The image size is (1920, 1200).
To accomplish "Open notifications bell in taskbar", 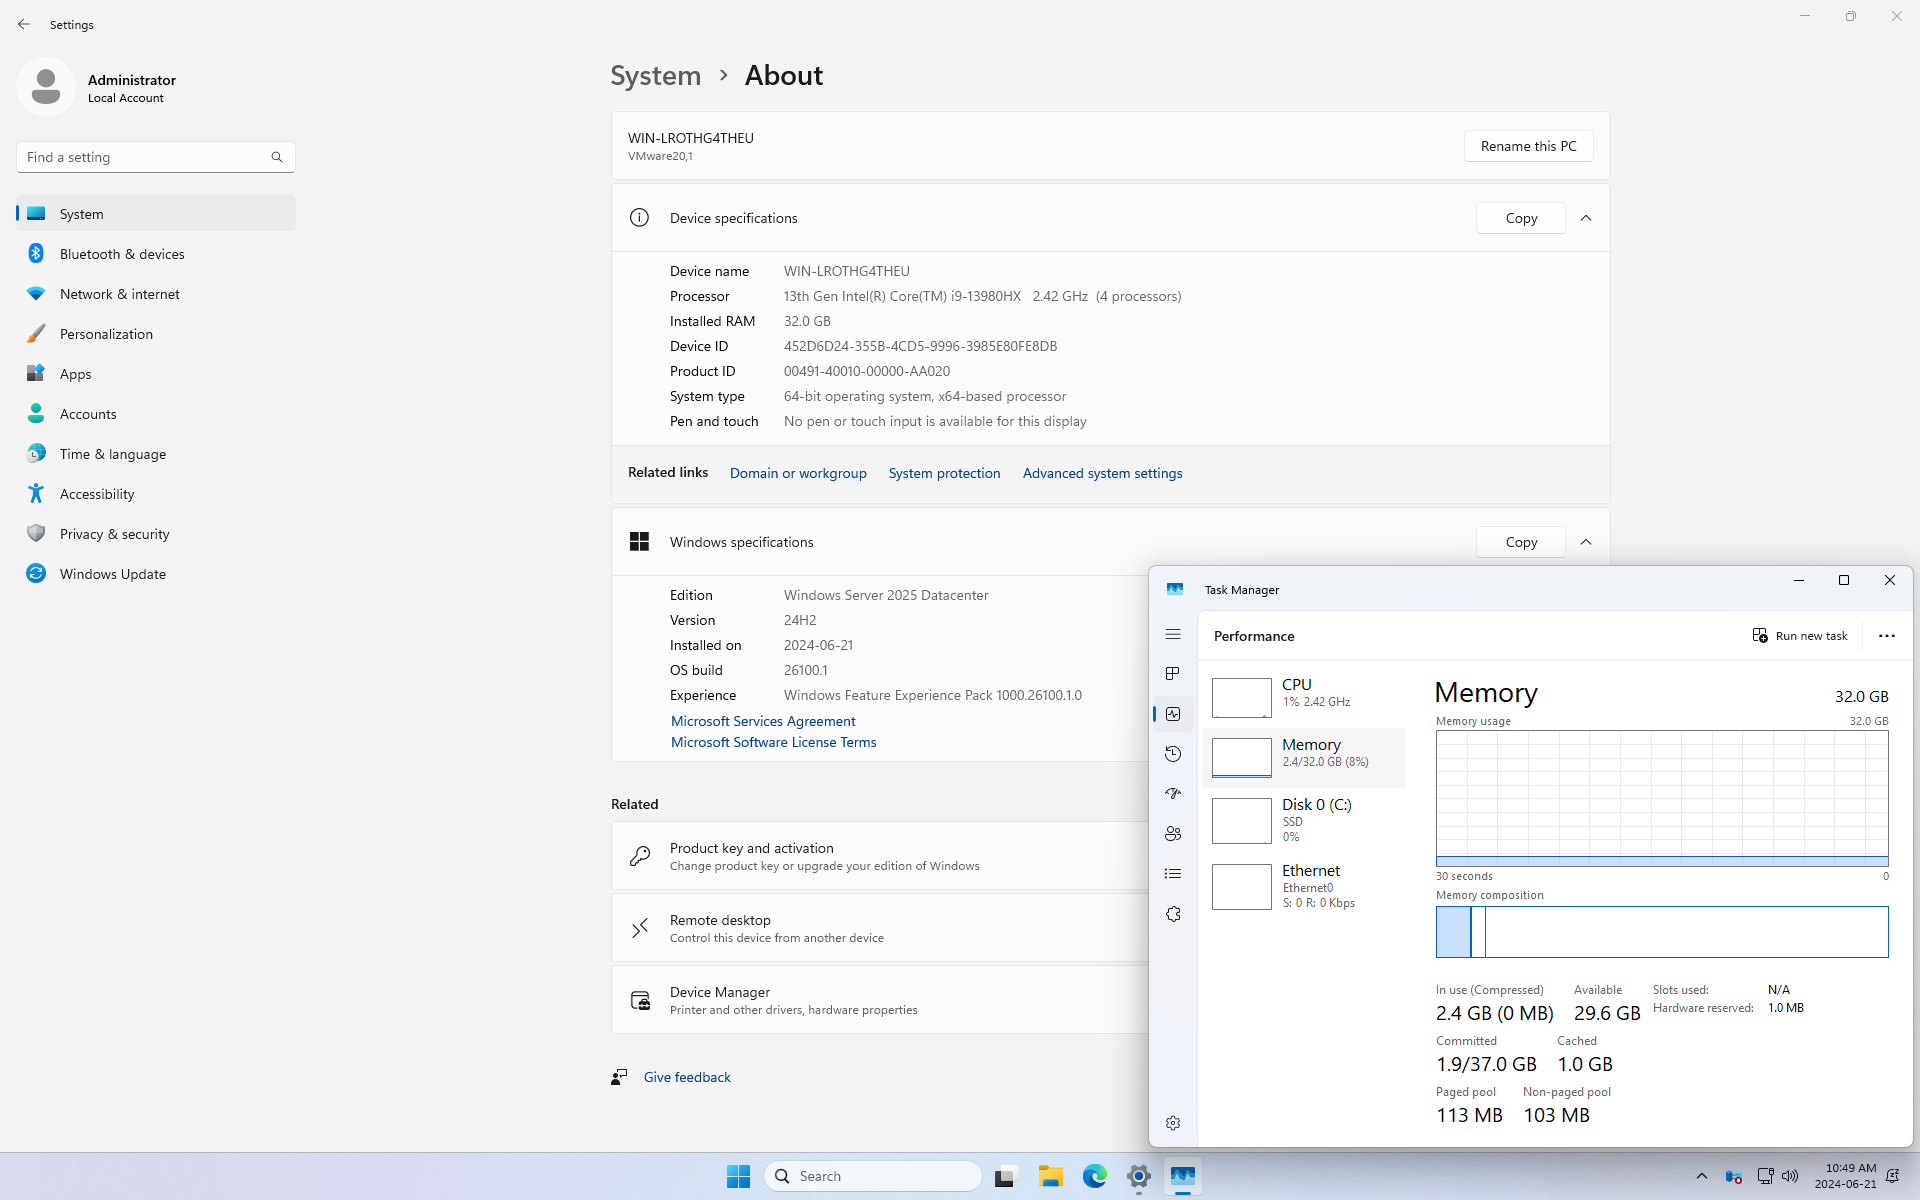I will pos(1892,1176).
